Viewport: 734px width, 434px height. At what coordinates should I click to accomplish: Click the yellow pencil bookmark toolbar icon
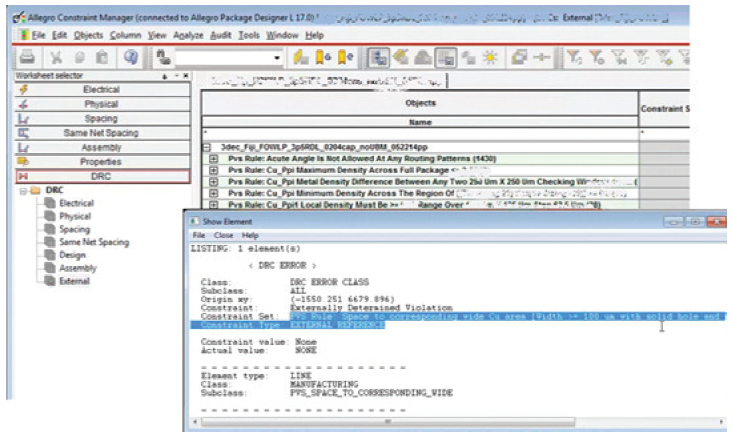[x=301, y=57]
